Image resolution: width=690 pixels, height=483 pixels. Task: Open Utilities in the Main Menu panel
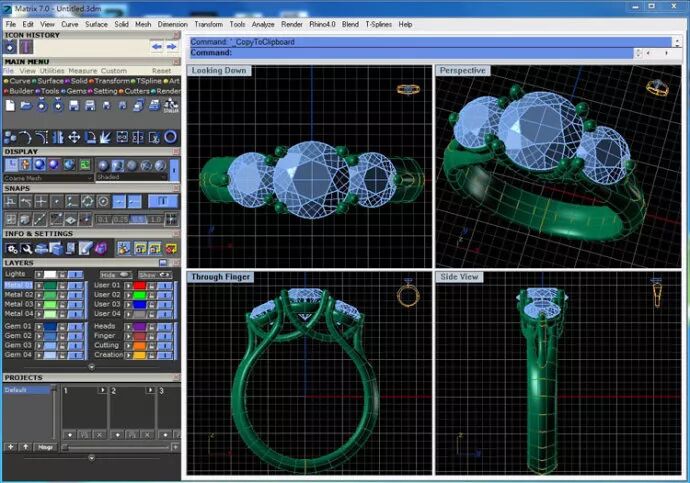pyautogui.click(x=52, y=70)
